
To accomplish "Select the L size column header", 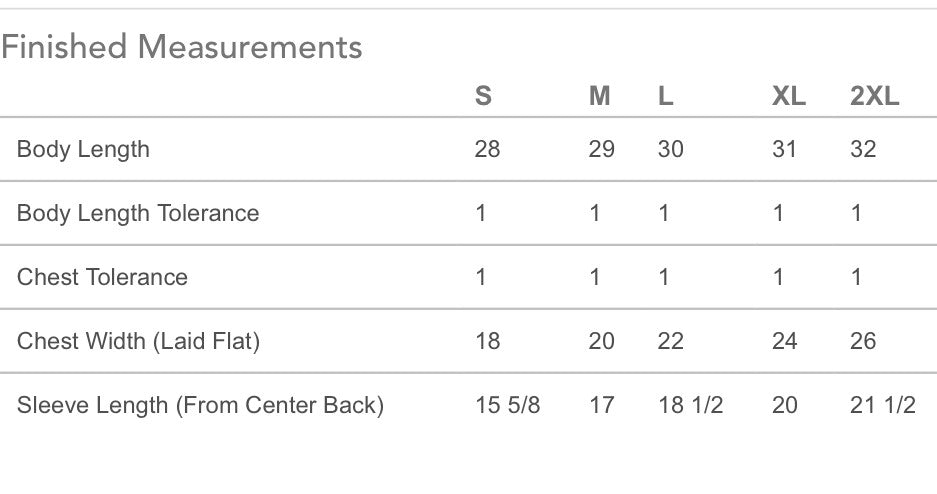I will (666, 96).
